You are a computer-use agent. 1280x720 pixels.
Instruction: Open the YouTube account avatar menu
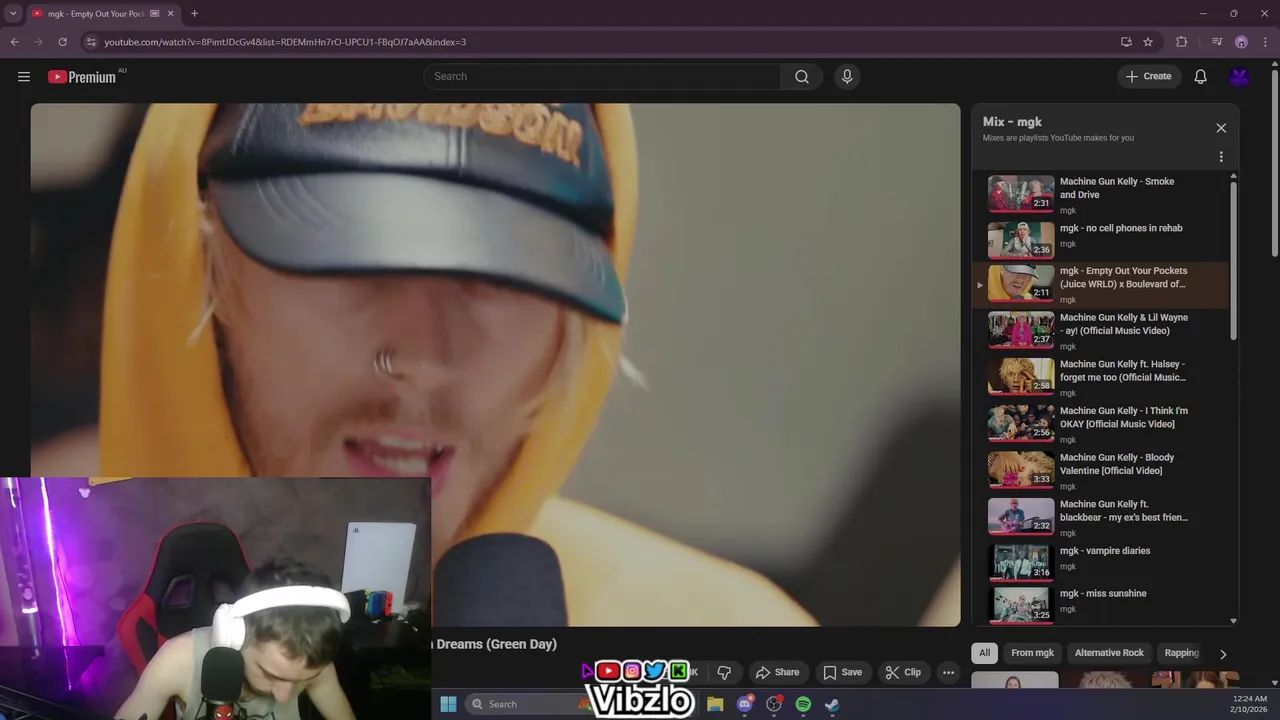[x=1240, y=76]
